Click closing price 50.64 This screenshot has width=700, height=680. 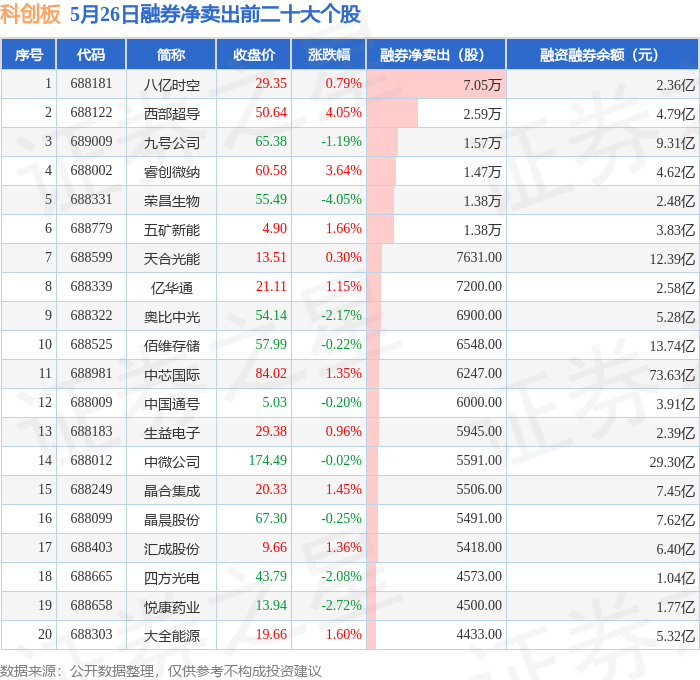271,113
